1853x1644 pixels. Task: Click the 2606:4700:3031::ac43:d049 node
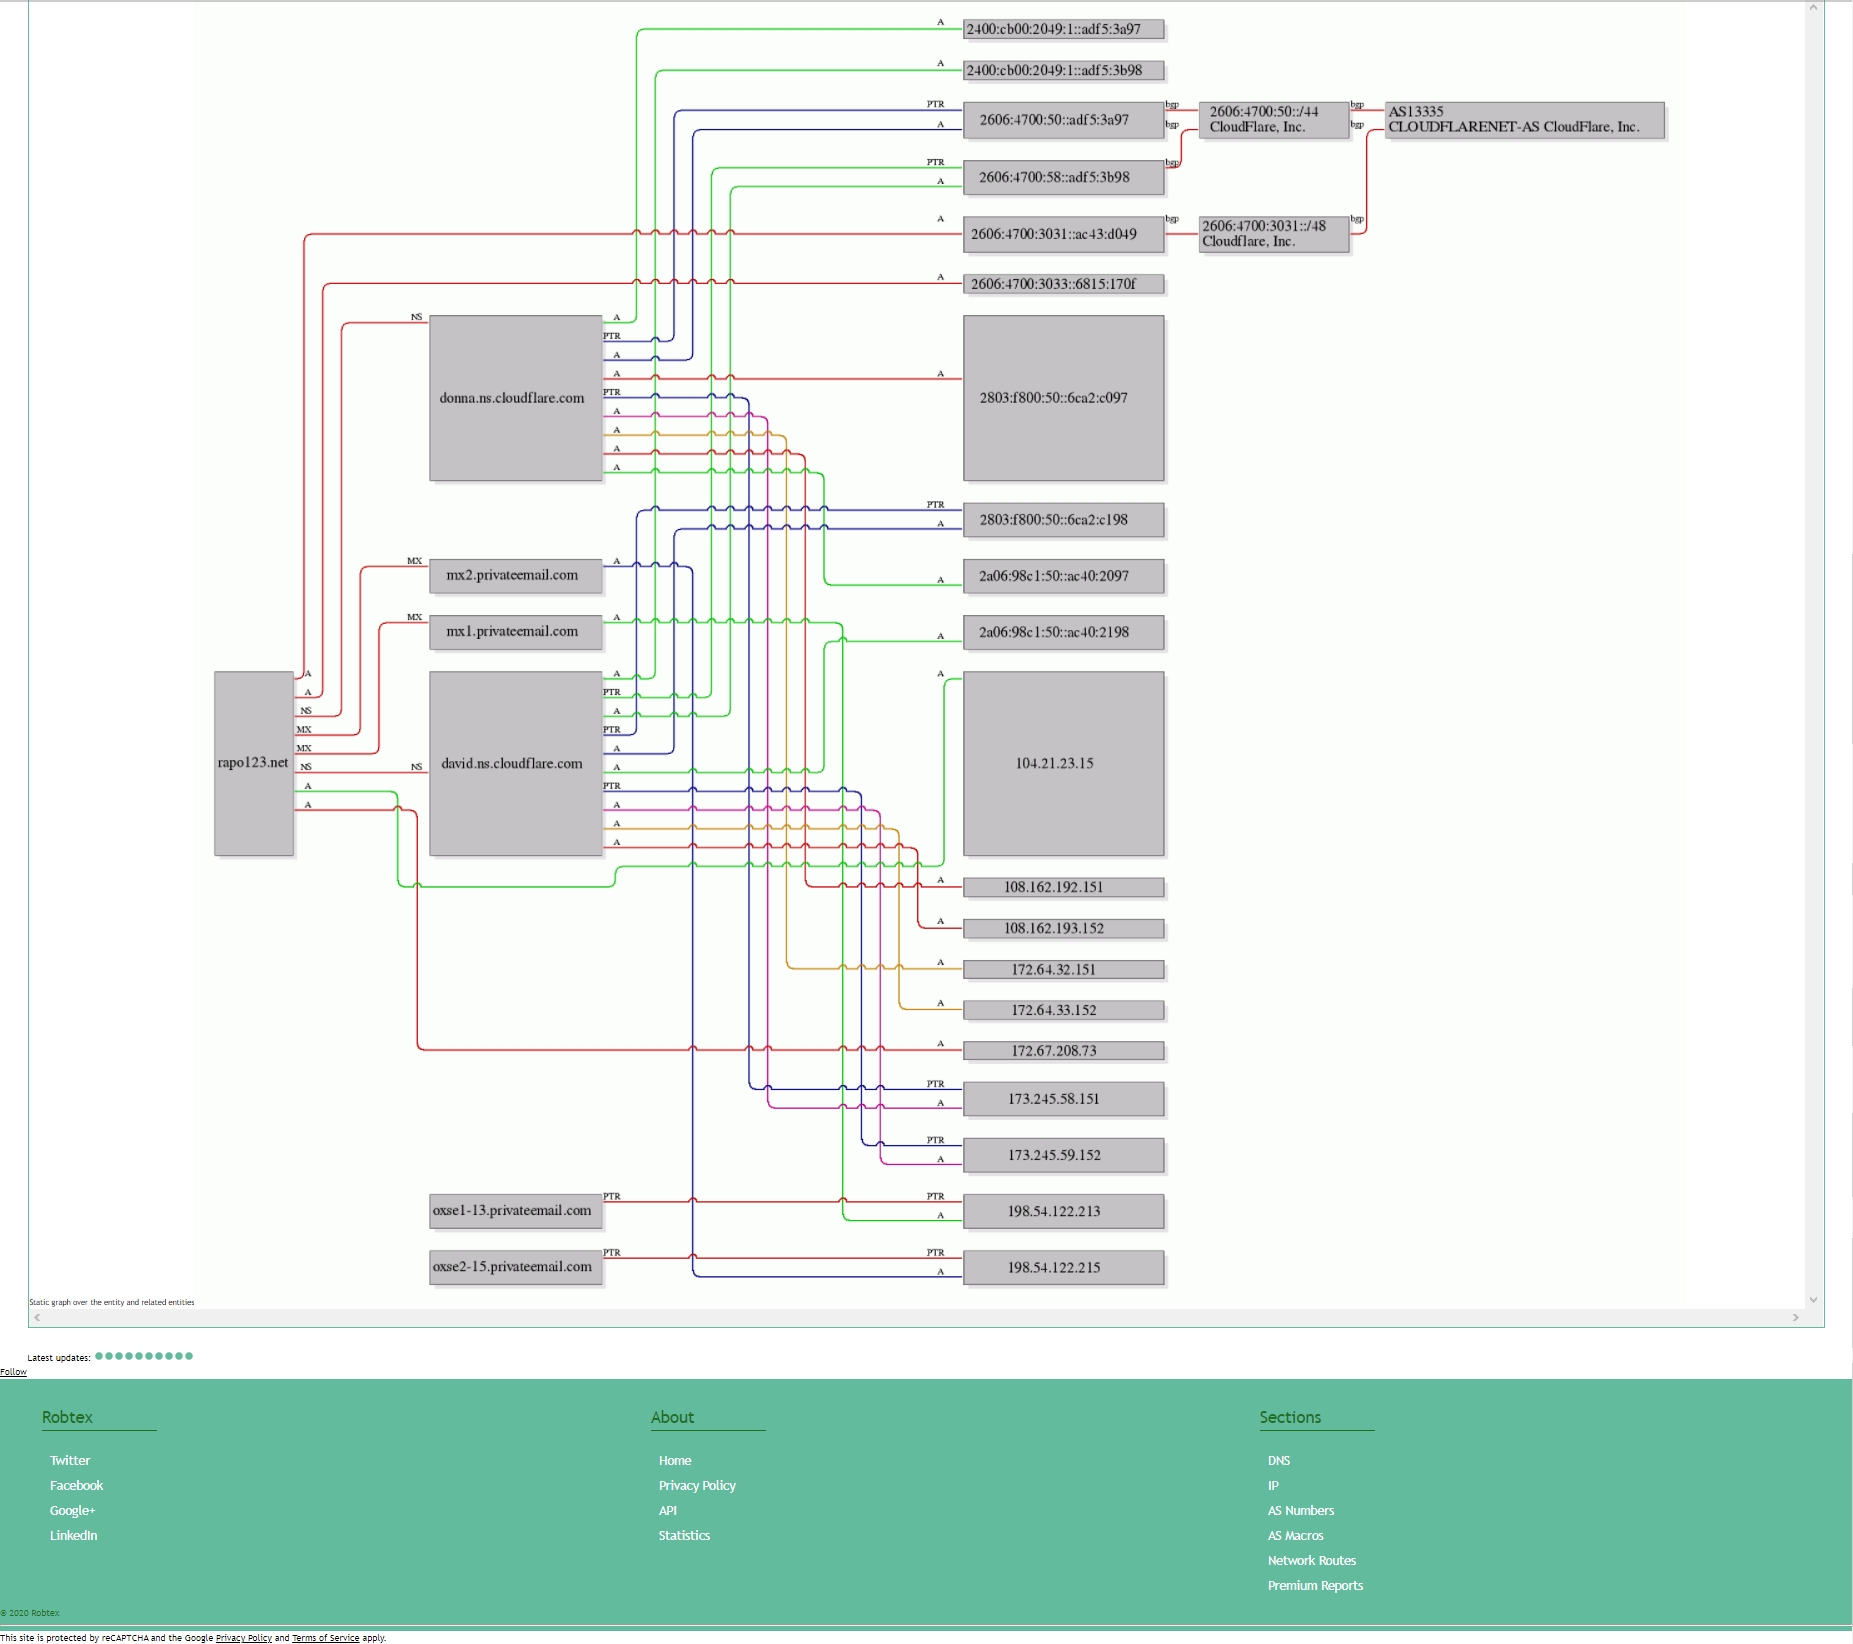[x=1064, y=234]
